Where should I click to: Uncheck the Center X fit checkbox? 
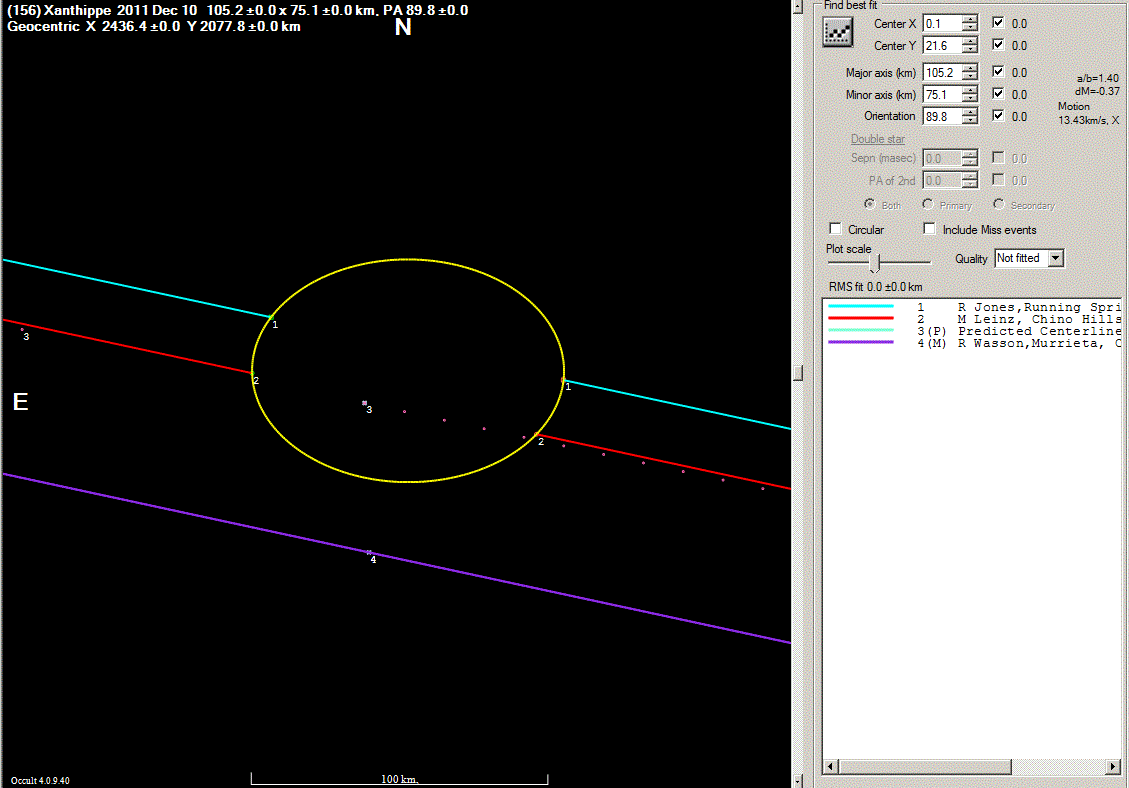[998, 23]
